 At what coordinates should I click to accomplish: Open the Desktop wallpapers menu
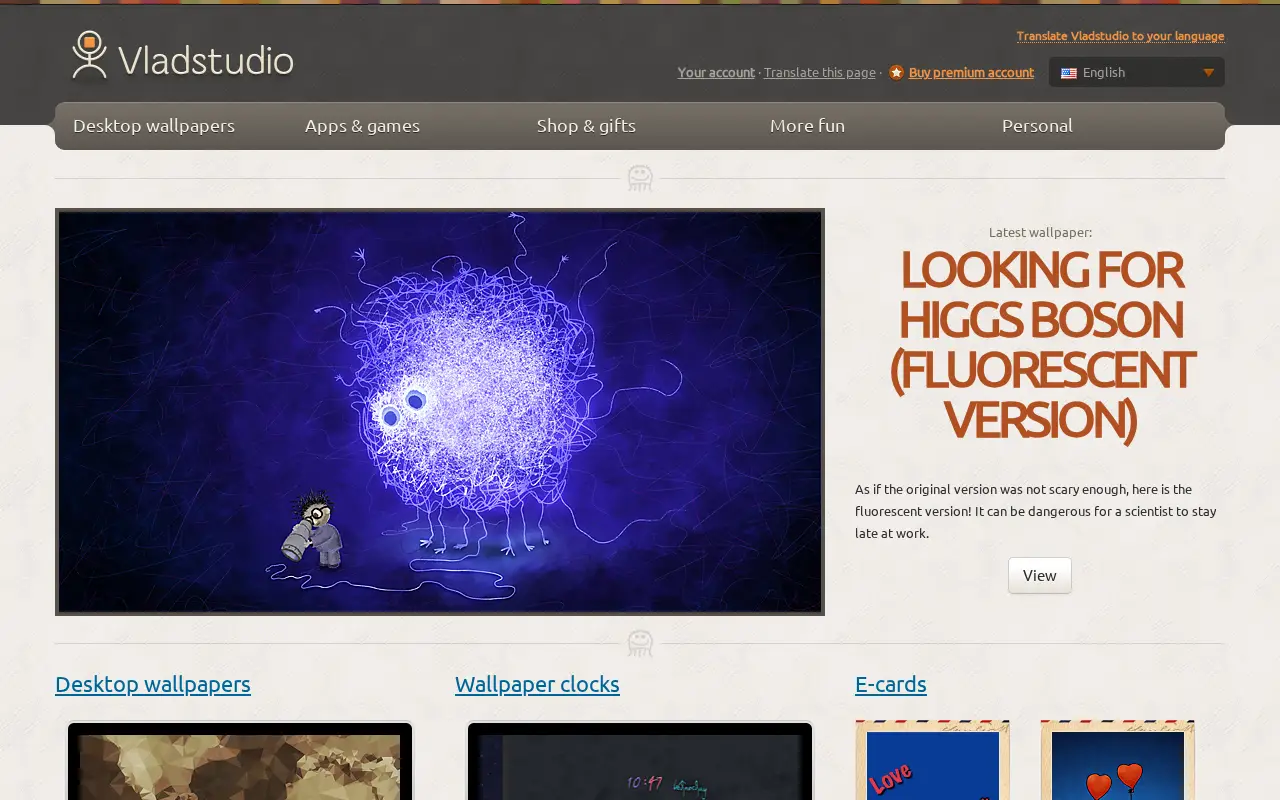point(154,126)
